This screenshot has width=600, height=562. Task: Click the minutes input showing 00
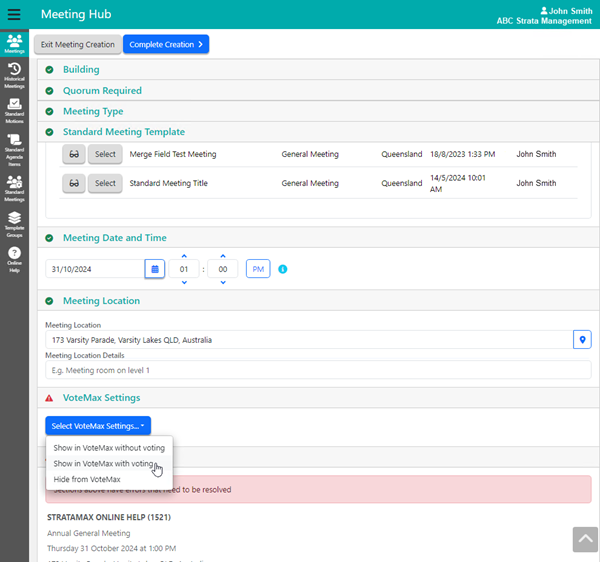click(223, 269)
